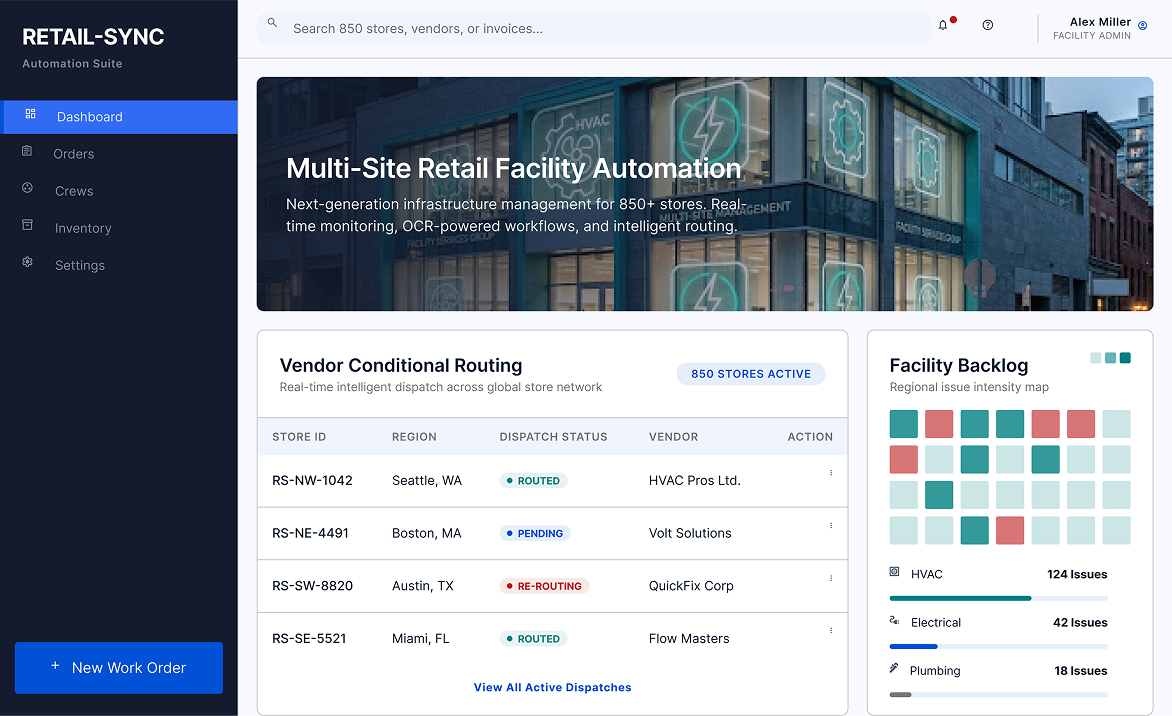Open the help question mark icon
The width and height of the screenshot is (1172, 716).
987,25
